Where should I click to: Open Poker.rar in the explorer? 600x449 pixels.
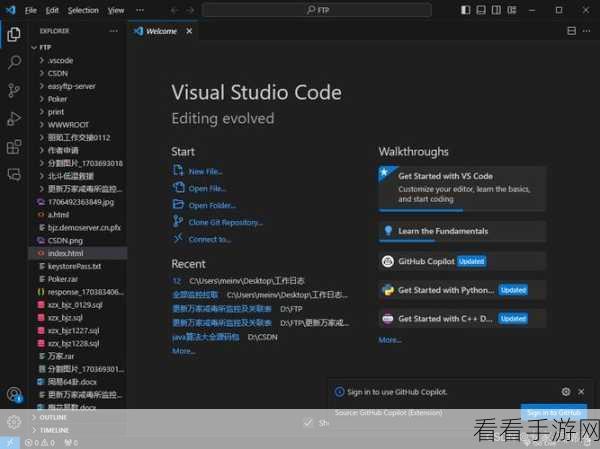[78, 279]
